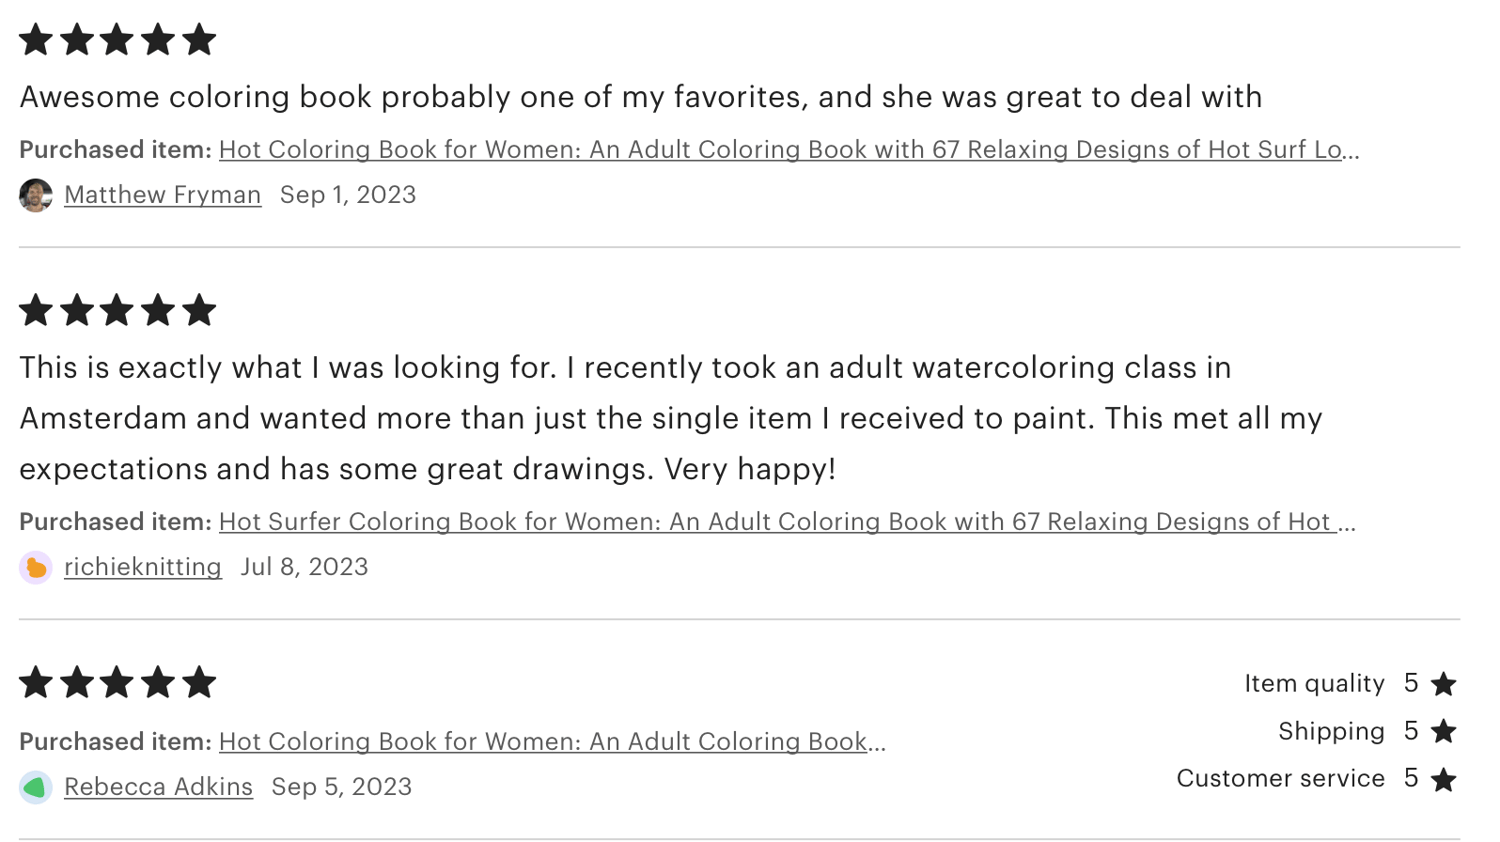The width and height of the screenshot is (1500, 842).
Task: Open Hot Surfer Coloring Book purchased item link
Action: (787, 522)
